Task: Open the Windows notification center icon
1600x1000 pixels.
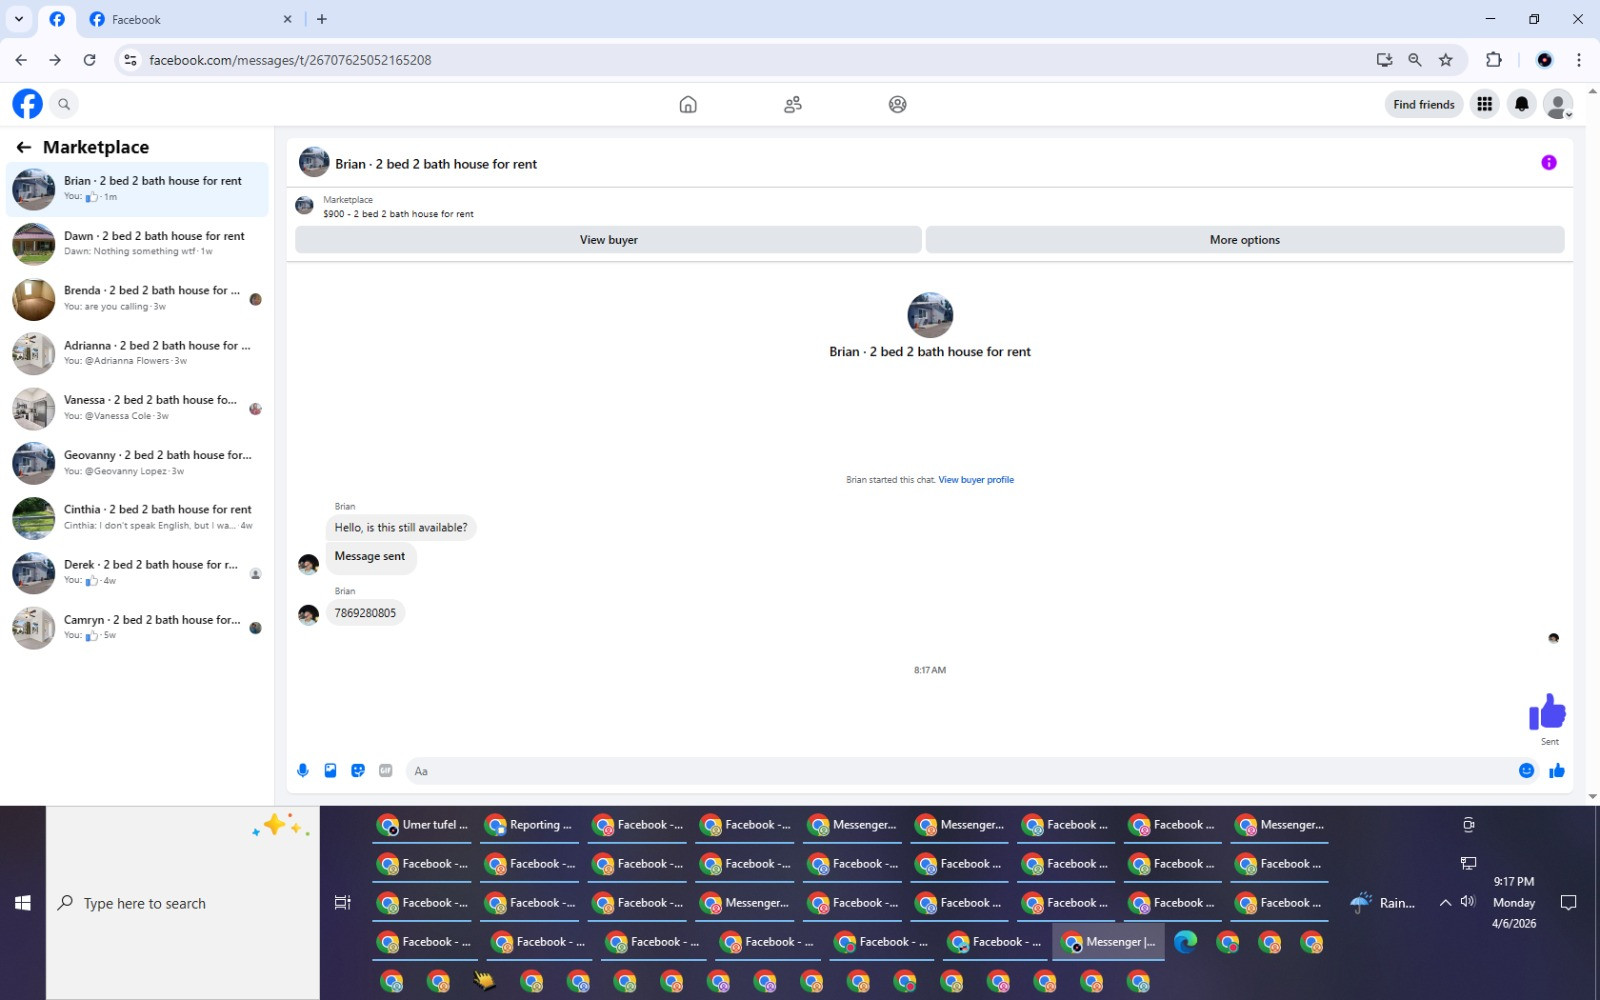Action: coord(1568,903)
